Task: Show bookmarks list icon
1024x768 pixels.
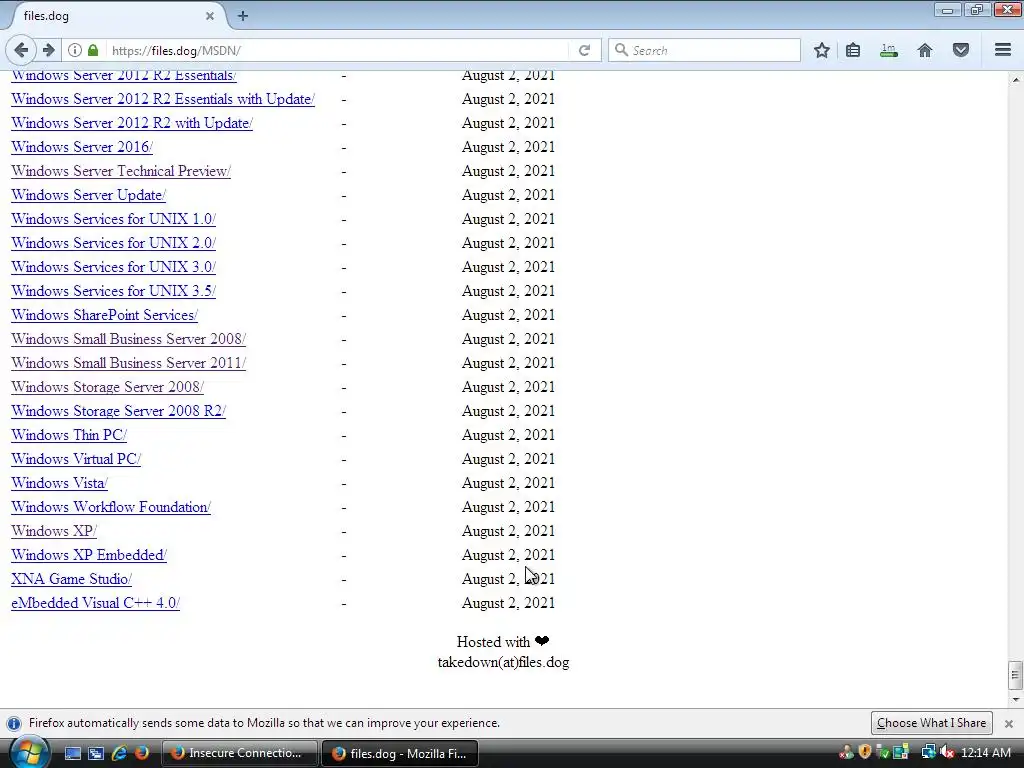Action: (853, 50)
